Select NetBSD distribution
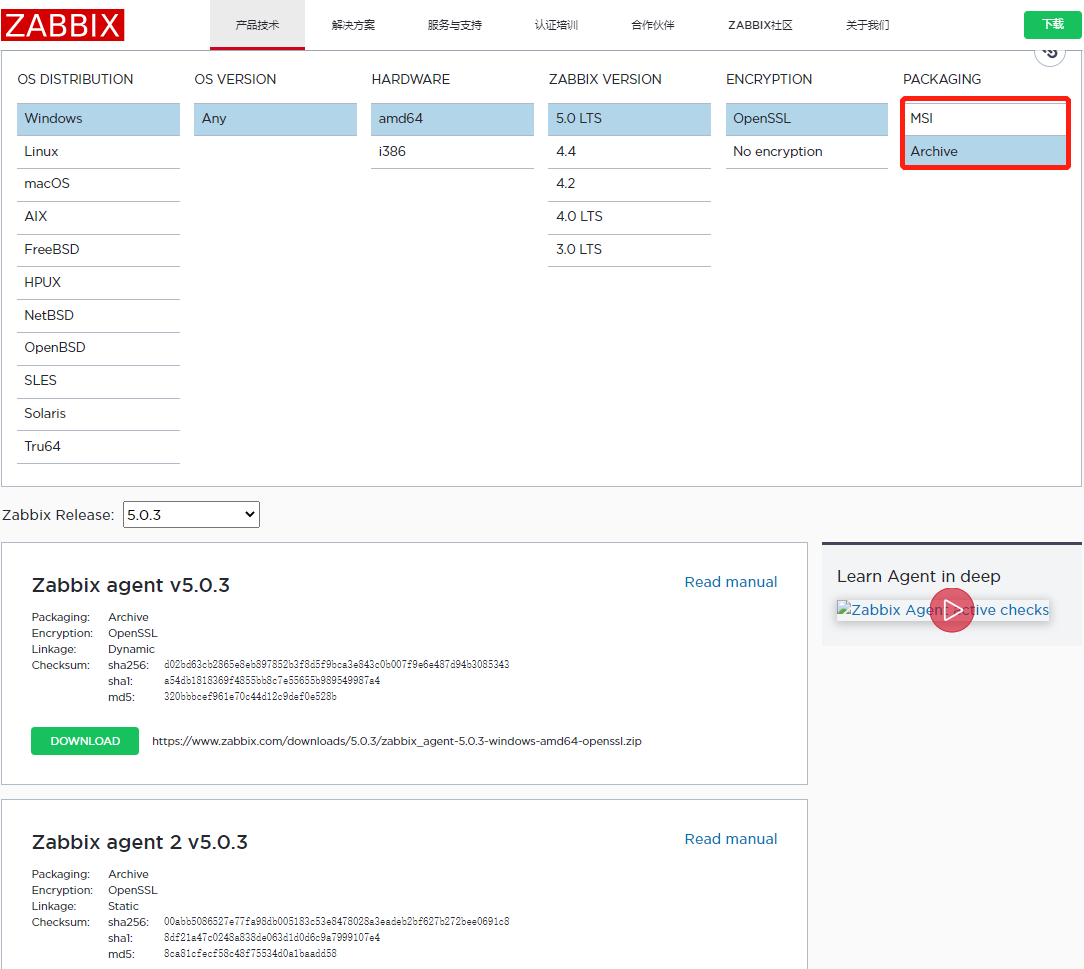The image size is (1084, 969). point(98,315)
